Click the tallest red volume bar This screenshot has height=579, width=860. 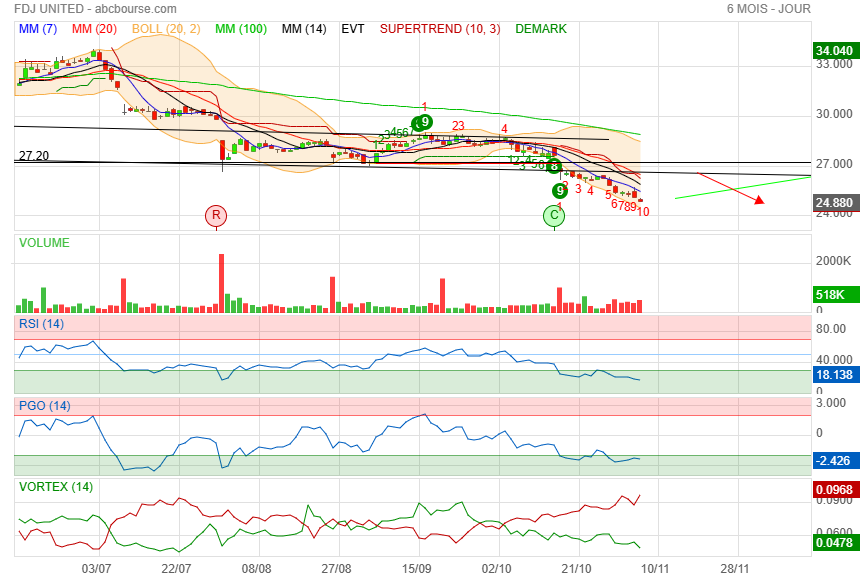coord(221,283)
